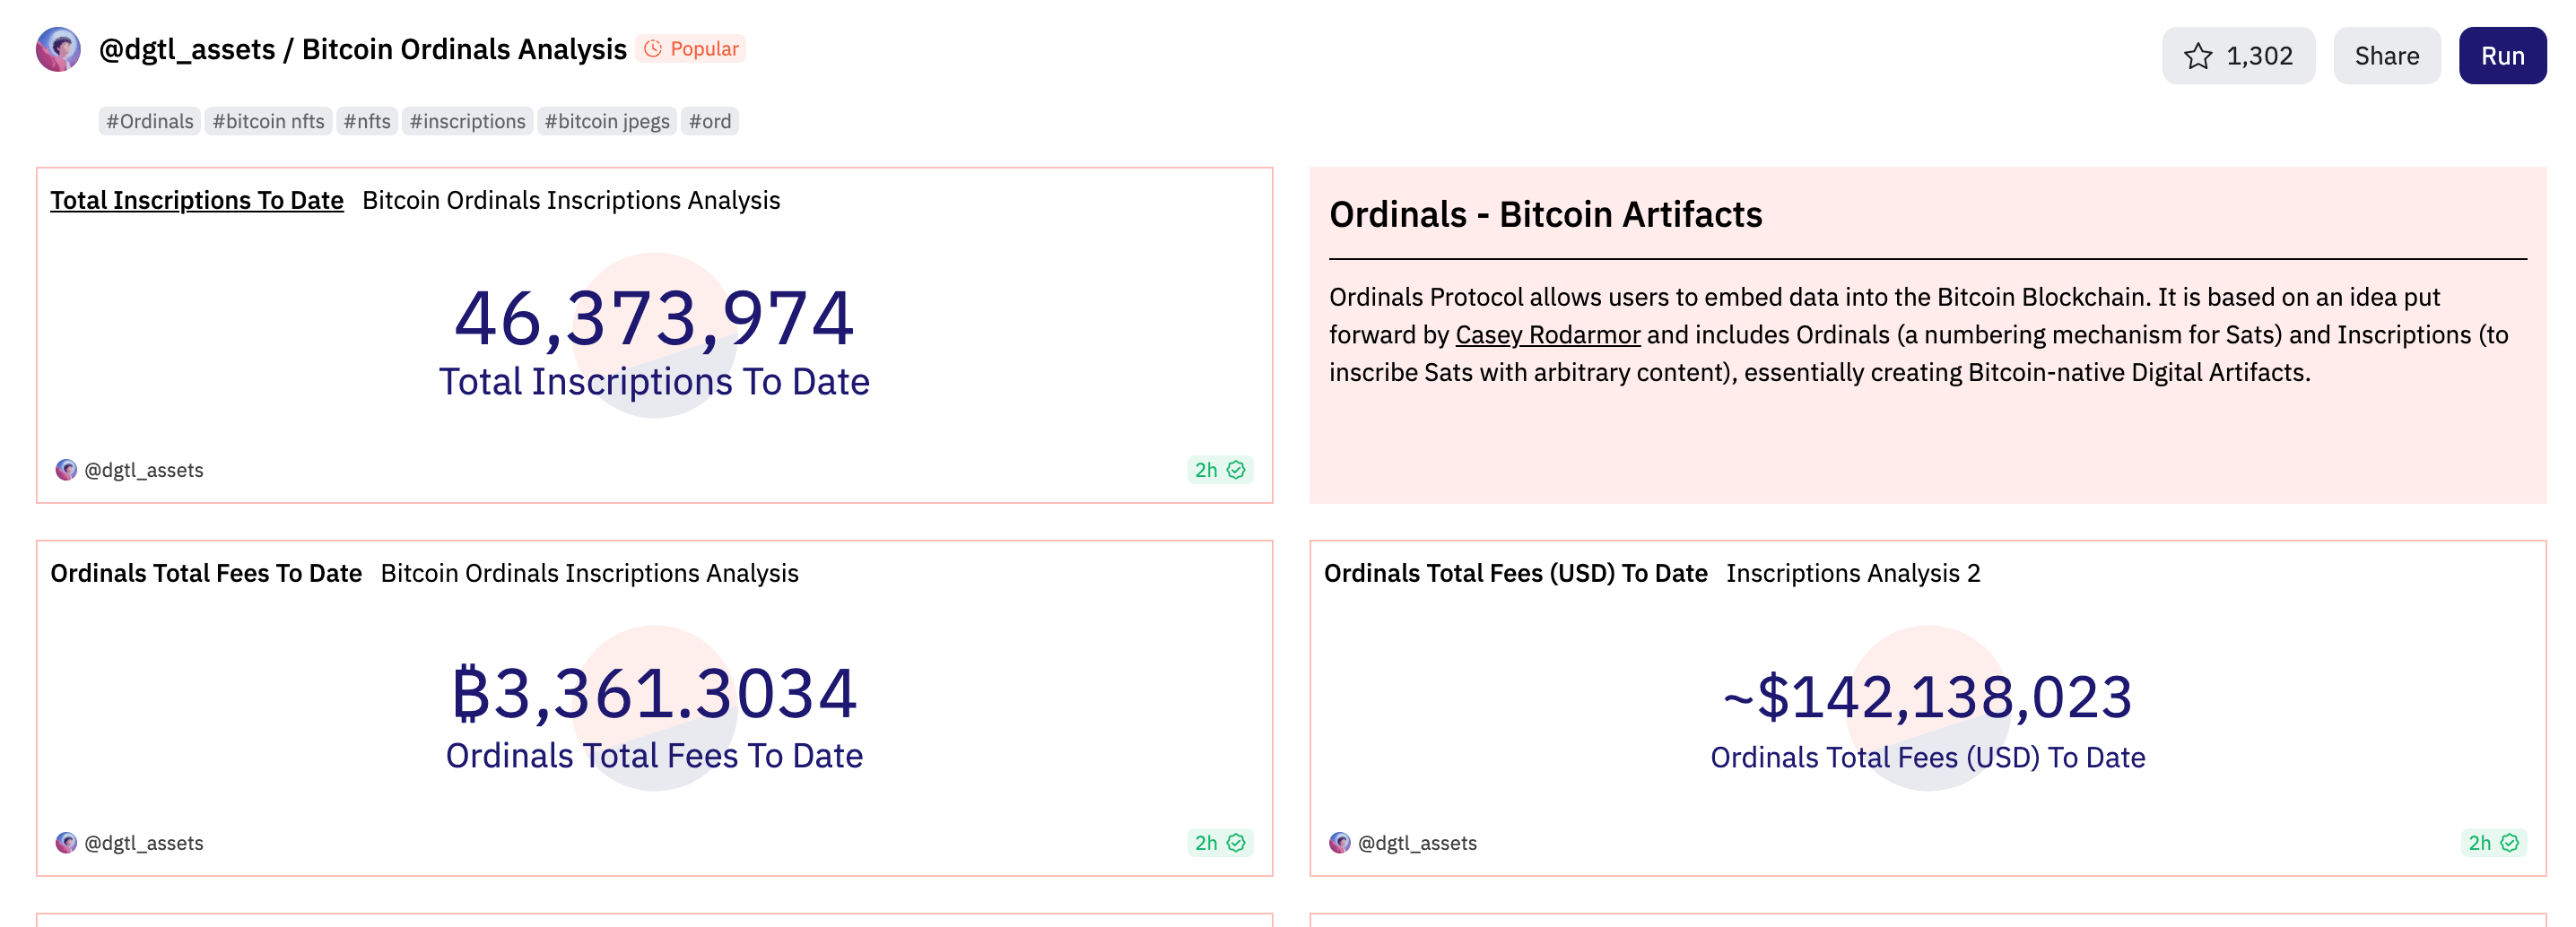Click the 2h refresh badge on Fees (USD) card
This screenshot has width=2576, height=927.
click(x=2492, y=843)
